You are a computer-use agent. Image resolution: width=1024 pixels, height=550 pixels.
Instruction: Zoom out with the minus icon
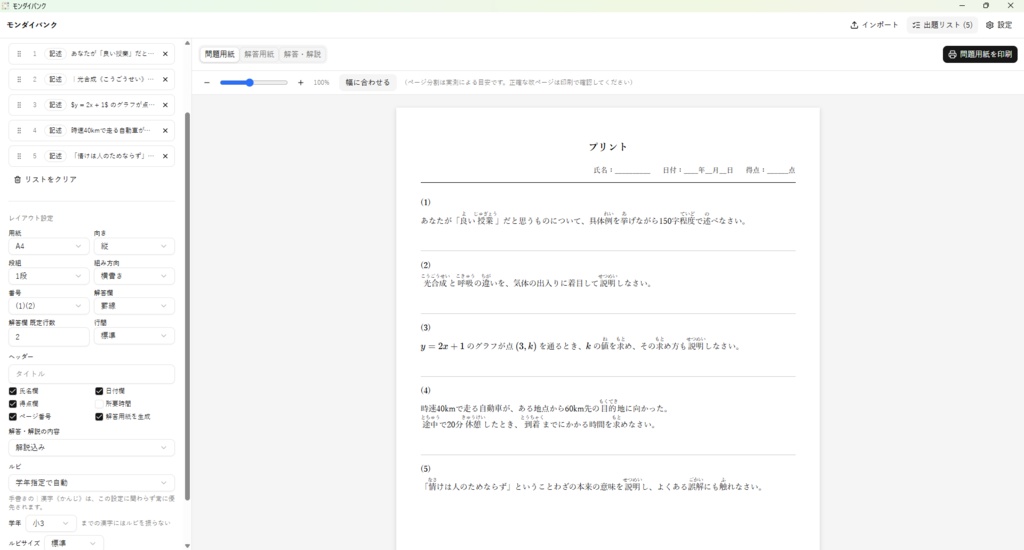pyautogui.click(x=207, y=82)
